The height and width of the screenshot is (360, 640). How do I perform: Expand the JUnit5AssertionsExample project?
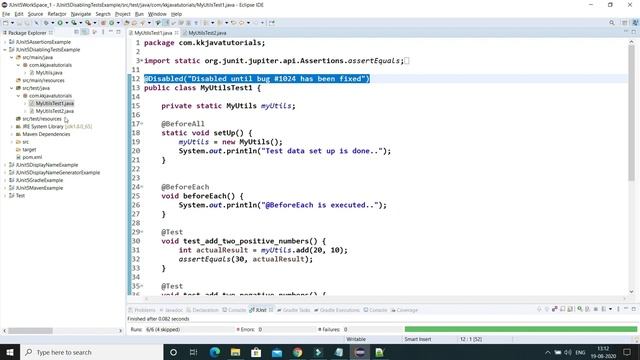pos(5,42)
